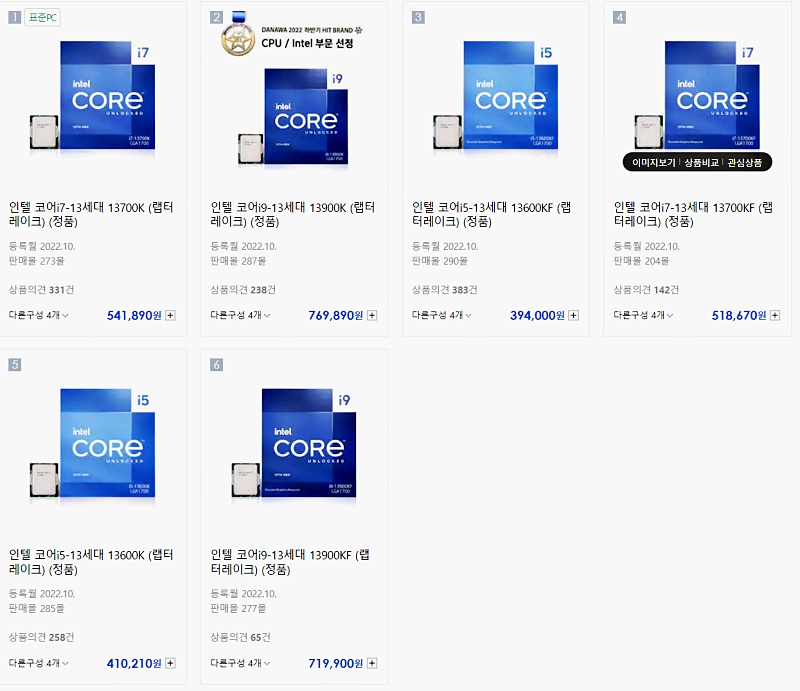Open 다른구성 4개 dropdown for i9 13900KF
The width and height of the screenshot is (800, 691).
240,663
